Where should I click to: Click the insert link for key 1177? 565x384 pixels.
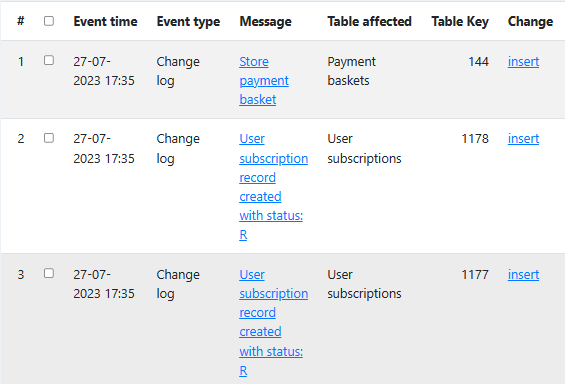pos(523,274)
